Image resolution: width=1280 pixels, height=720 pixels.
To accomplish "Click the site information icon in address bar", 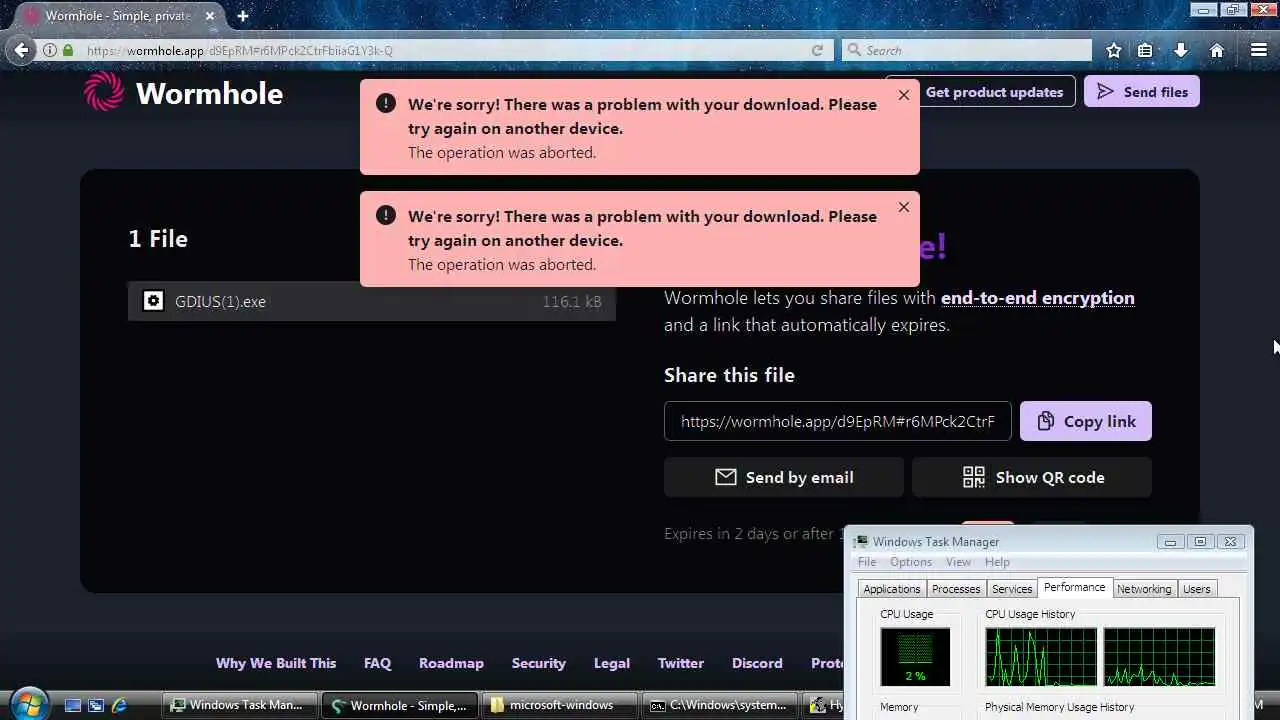I will (50, 50).
